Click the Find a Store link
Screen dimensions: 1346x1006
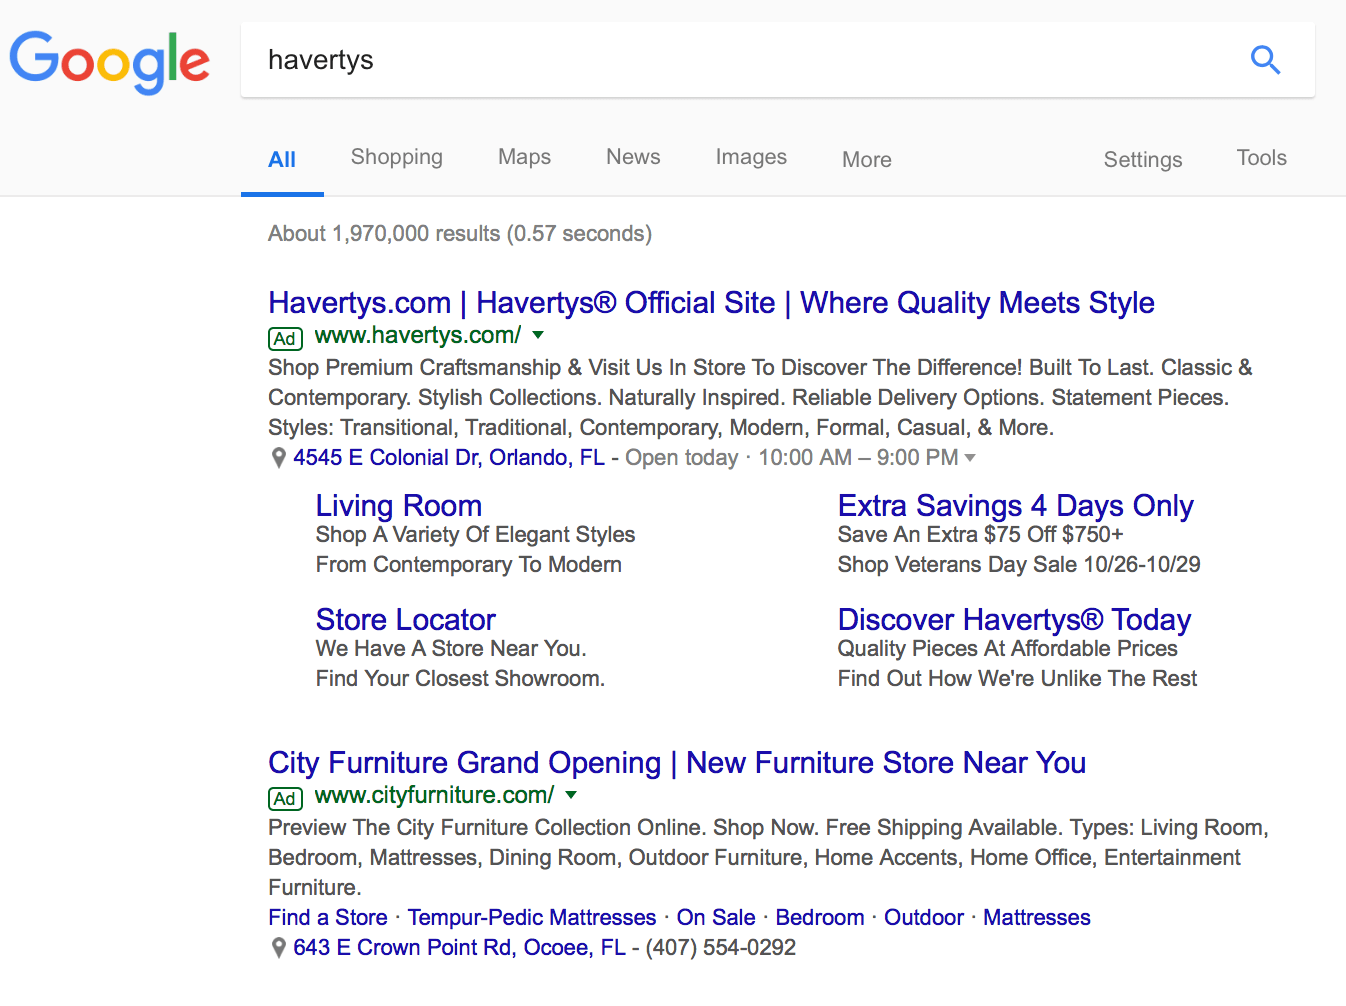pyautogui.click(x=328, y=918)
